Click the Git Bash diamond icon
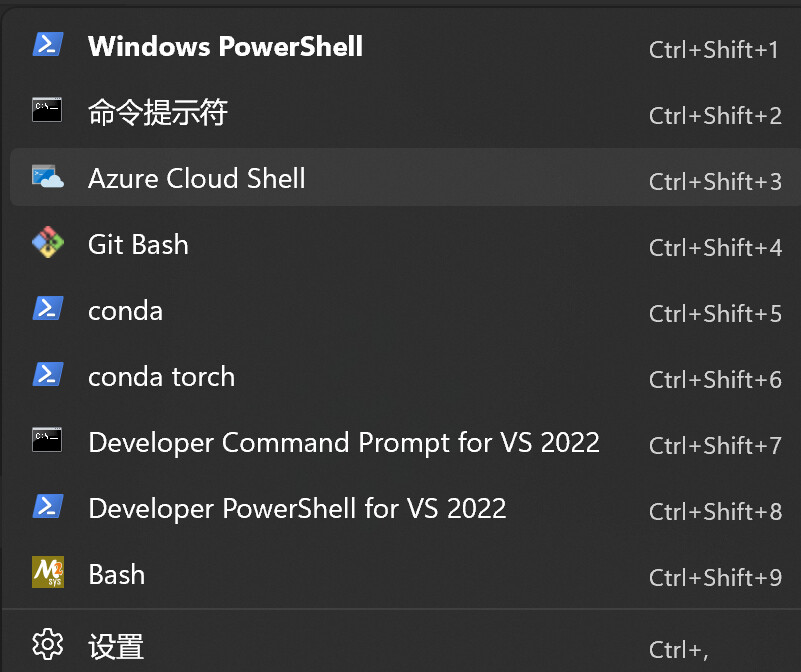 pyautogui.click(x=48, y=242)
